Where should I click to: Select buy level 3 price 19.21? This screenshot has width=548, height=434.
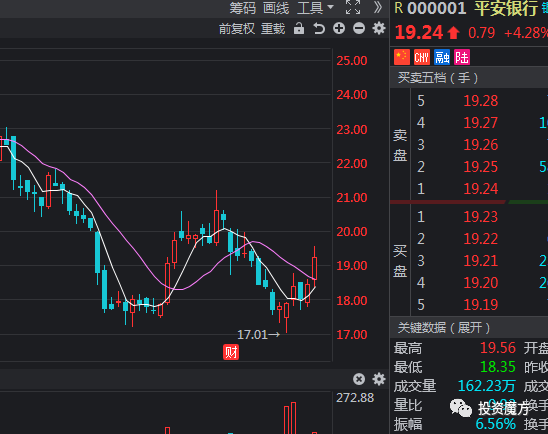481,261
